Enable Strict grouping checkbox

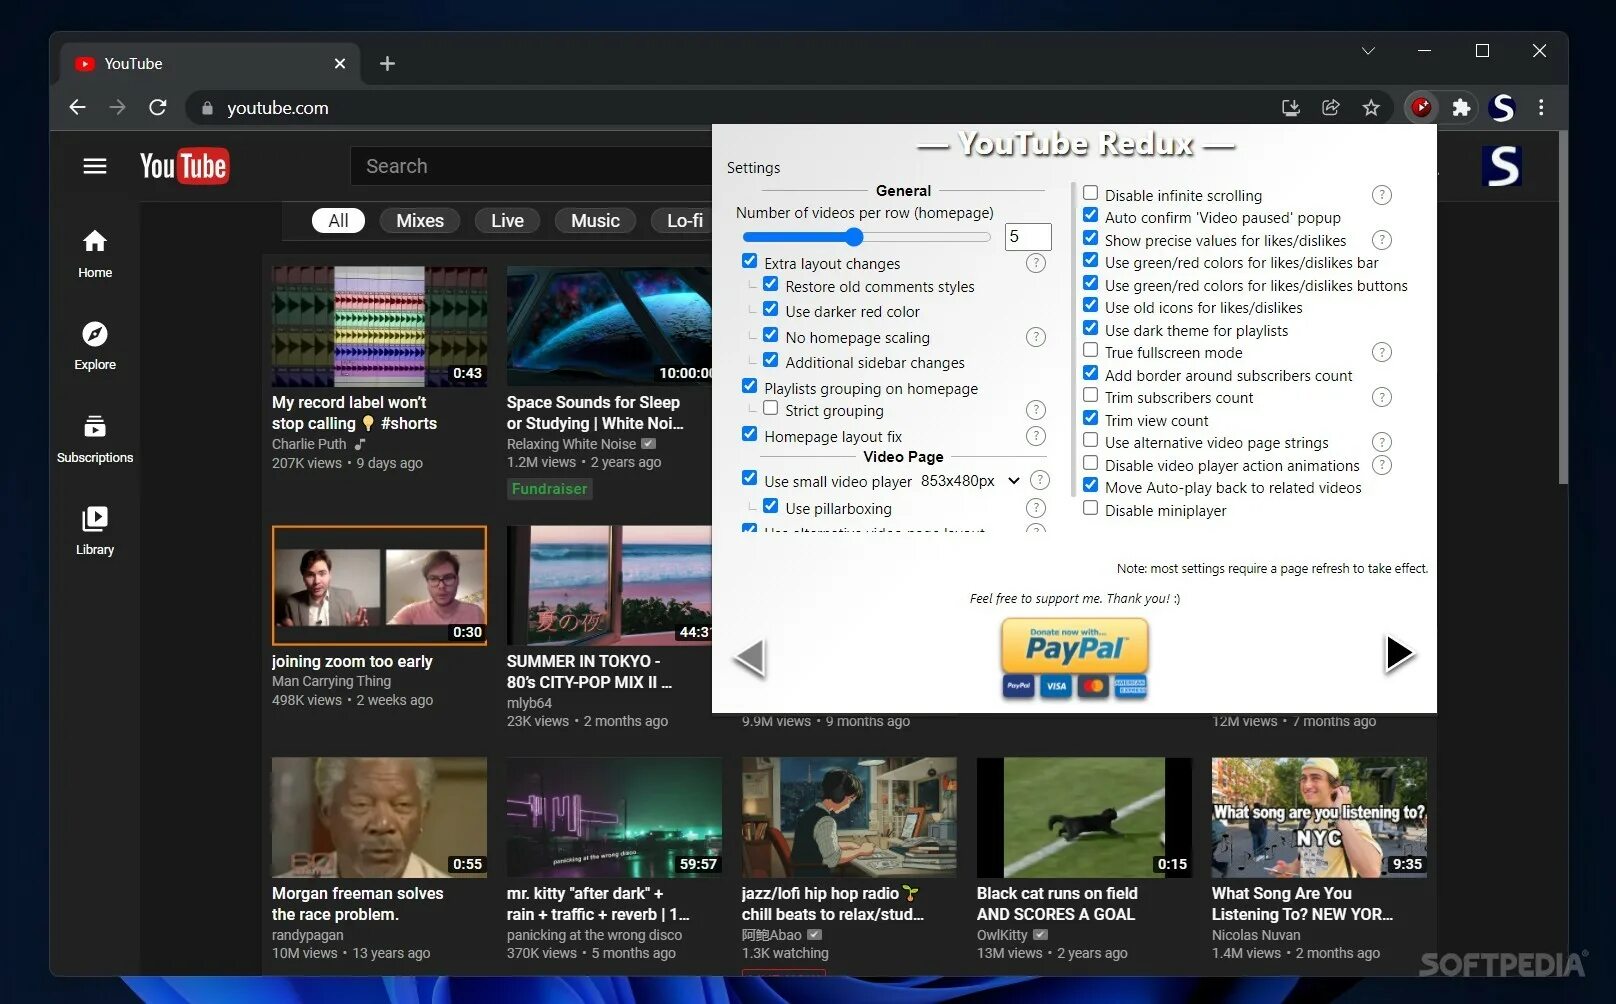coord(770,408)
